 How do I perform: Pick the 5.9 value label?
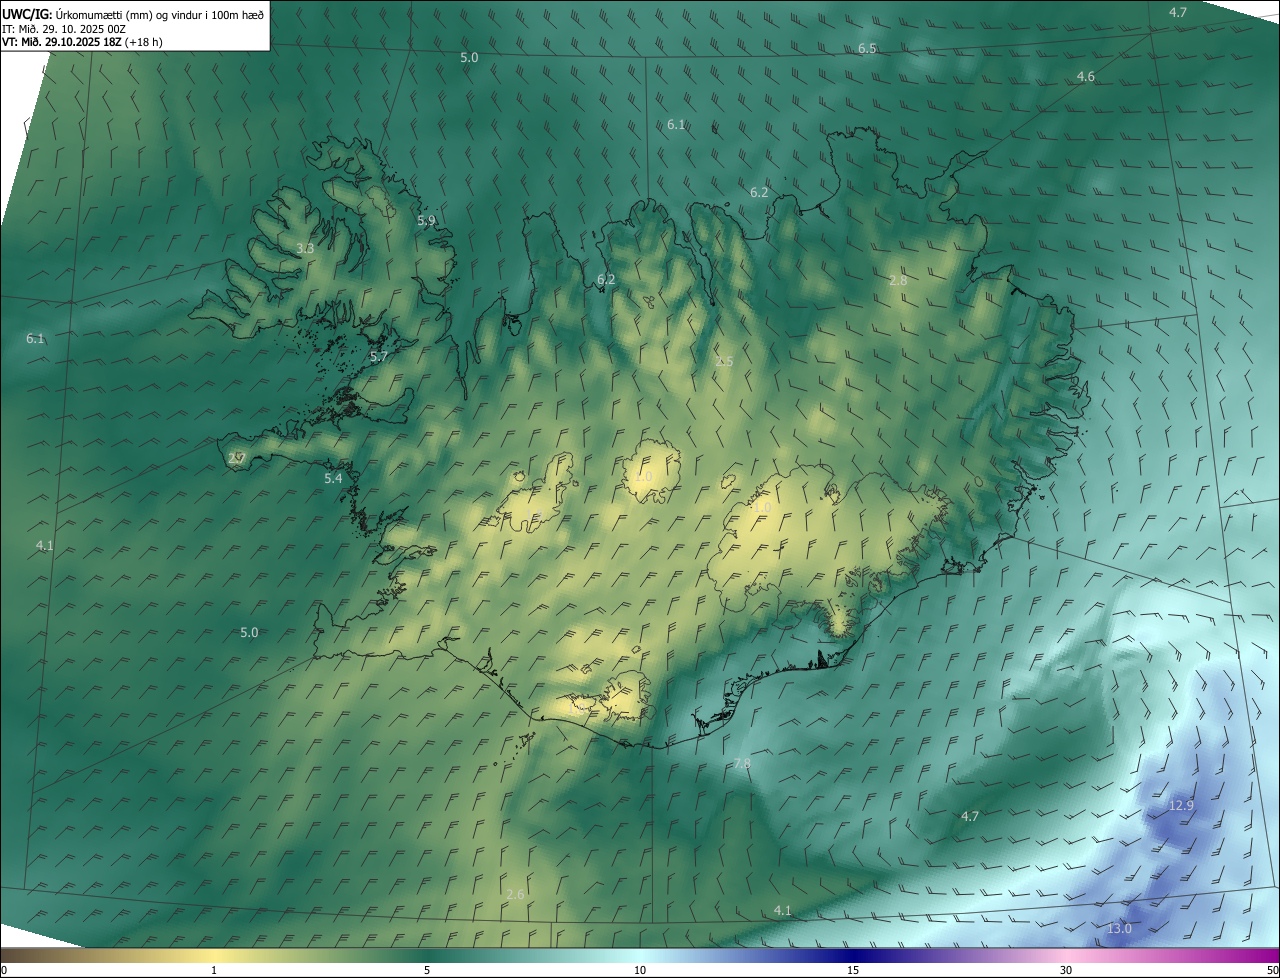coord(426,220)
